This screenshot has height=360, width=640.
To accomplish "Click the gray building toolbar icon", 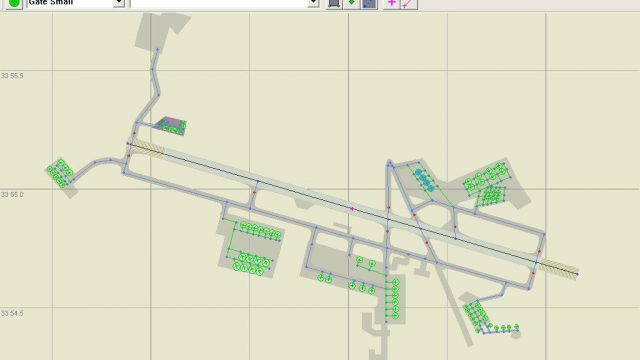I will click(334, 3).
